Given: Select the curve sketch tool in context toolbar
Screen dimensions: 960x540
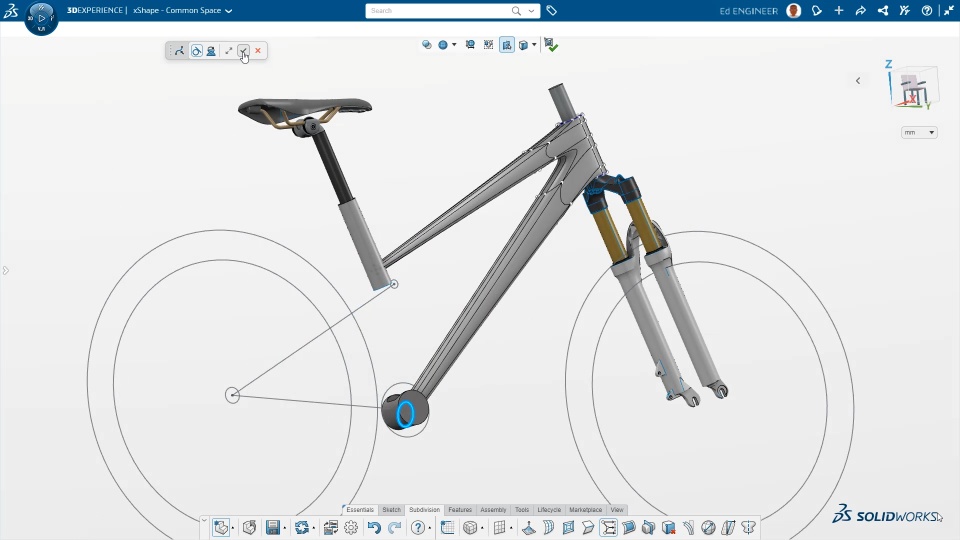Looking at the screenshot, I should [x=179, y=51].
